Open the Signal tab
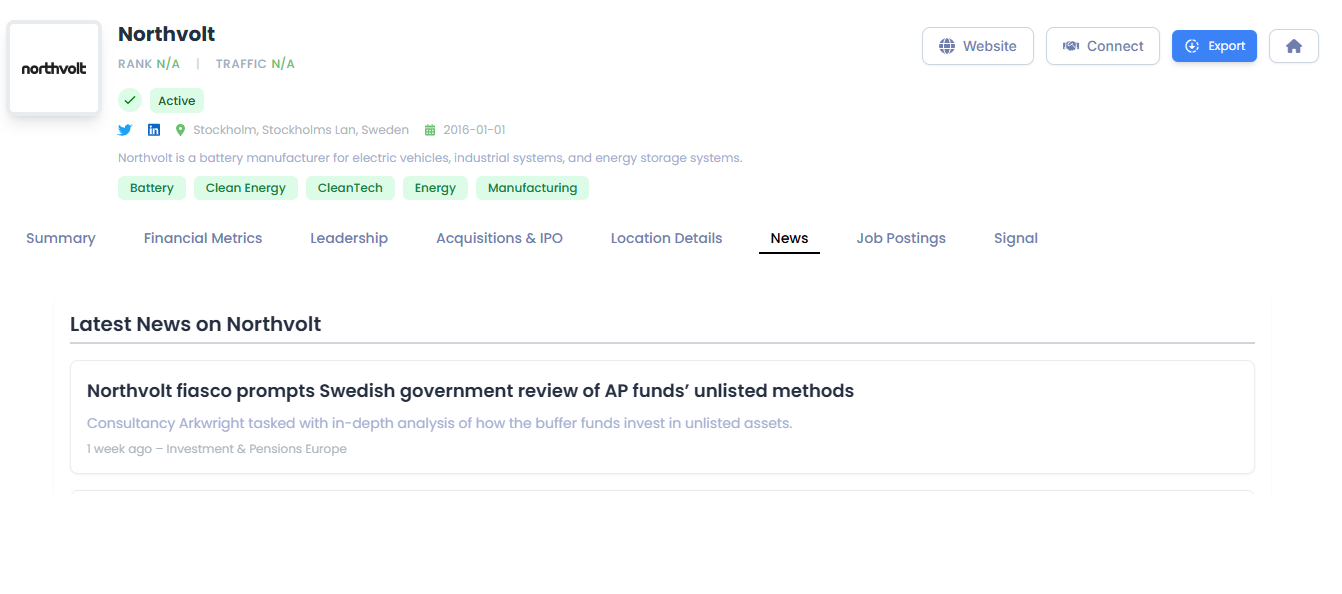The width and height of the screenshot is (1342, 594). point(1016,238)
